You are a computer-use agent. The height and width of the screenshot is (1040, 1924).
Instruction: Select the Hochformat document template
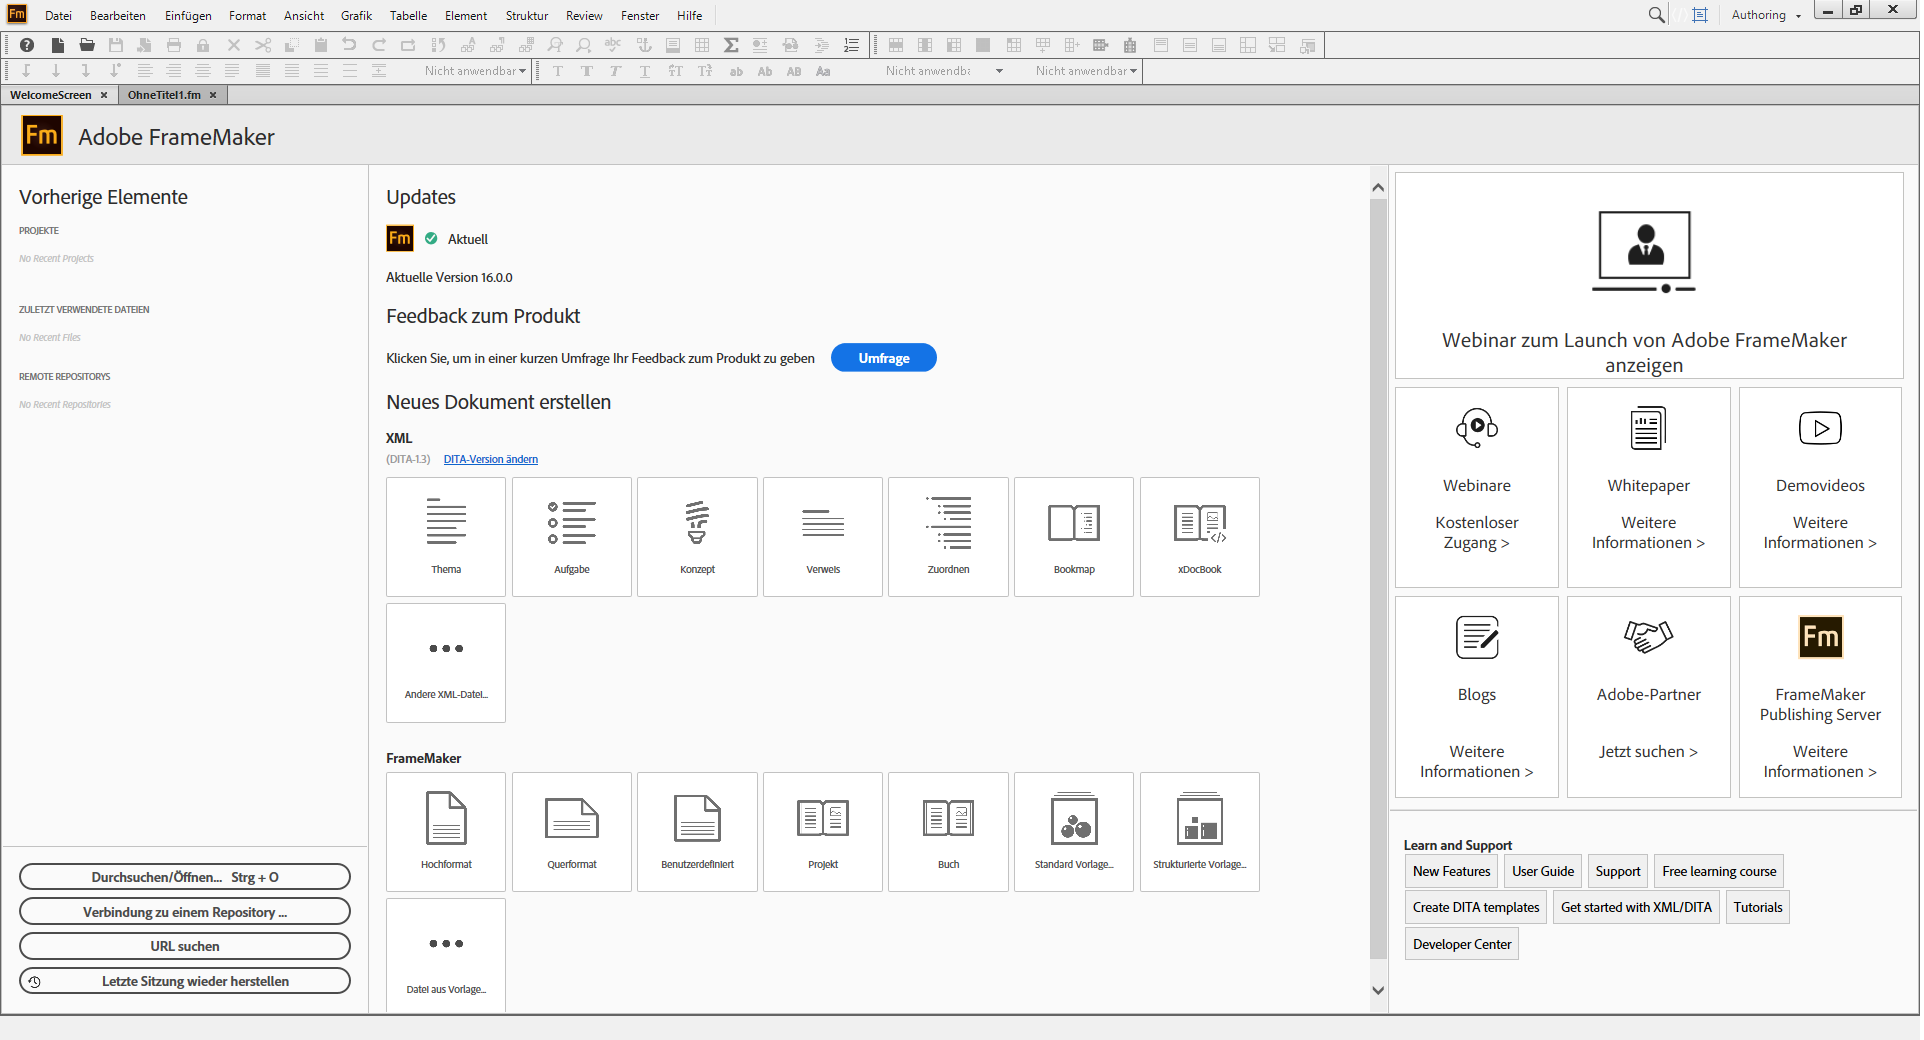(446, 831)
